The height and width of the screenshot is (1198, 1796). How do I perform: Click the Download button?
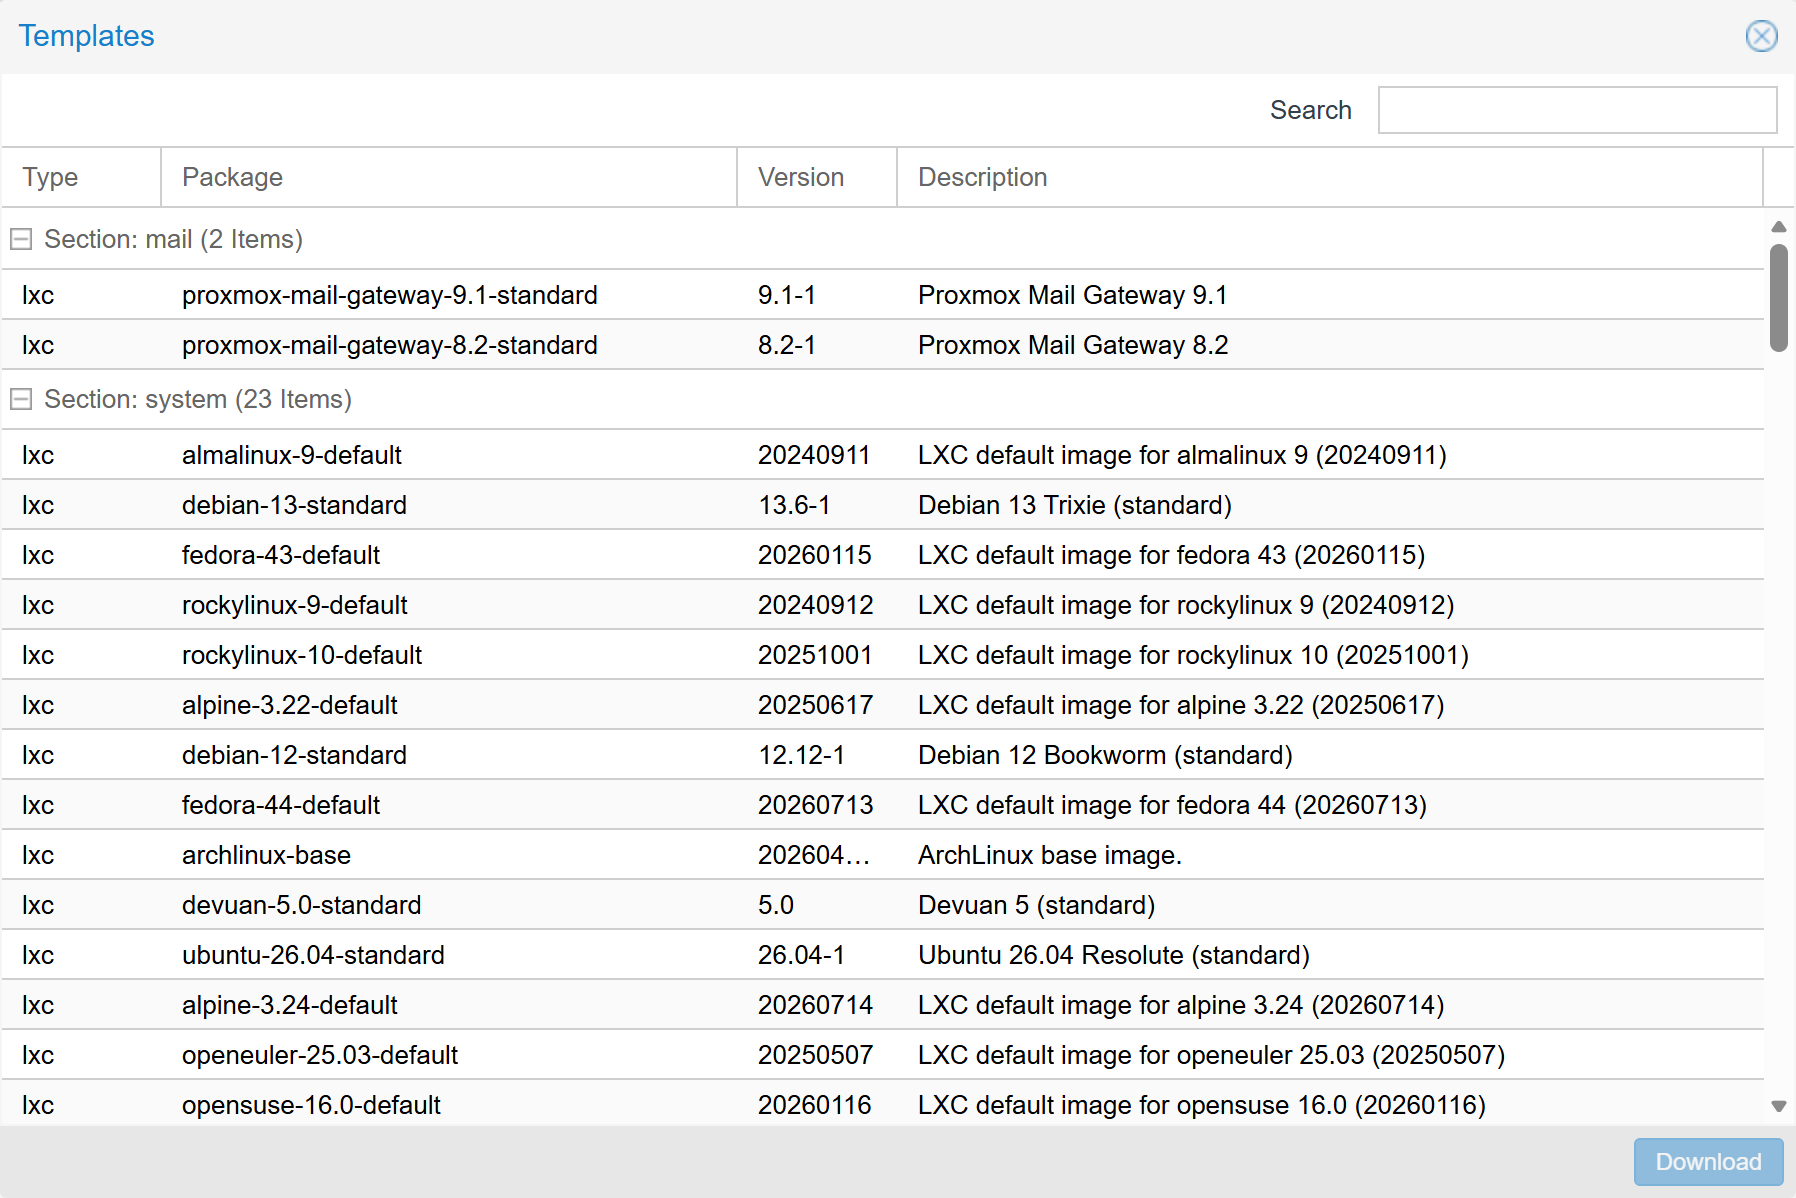coord(1708,1162)
